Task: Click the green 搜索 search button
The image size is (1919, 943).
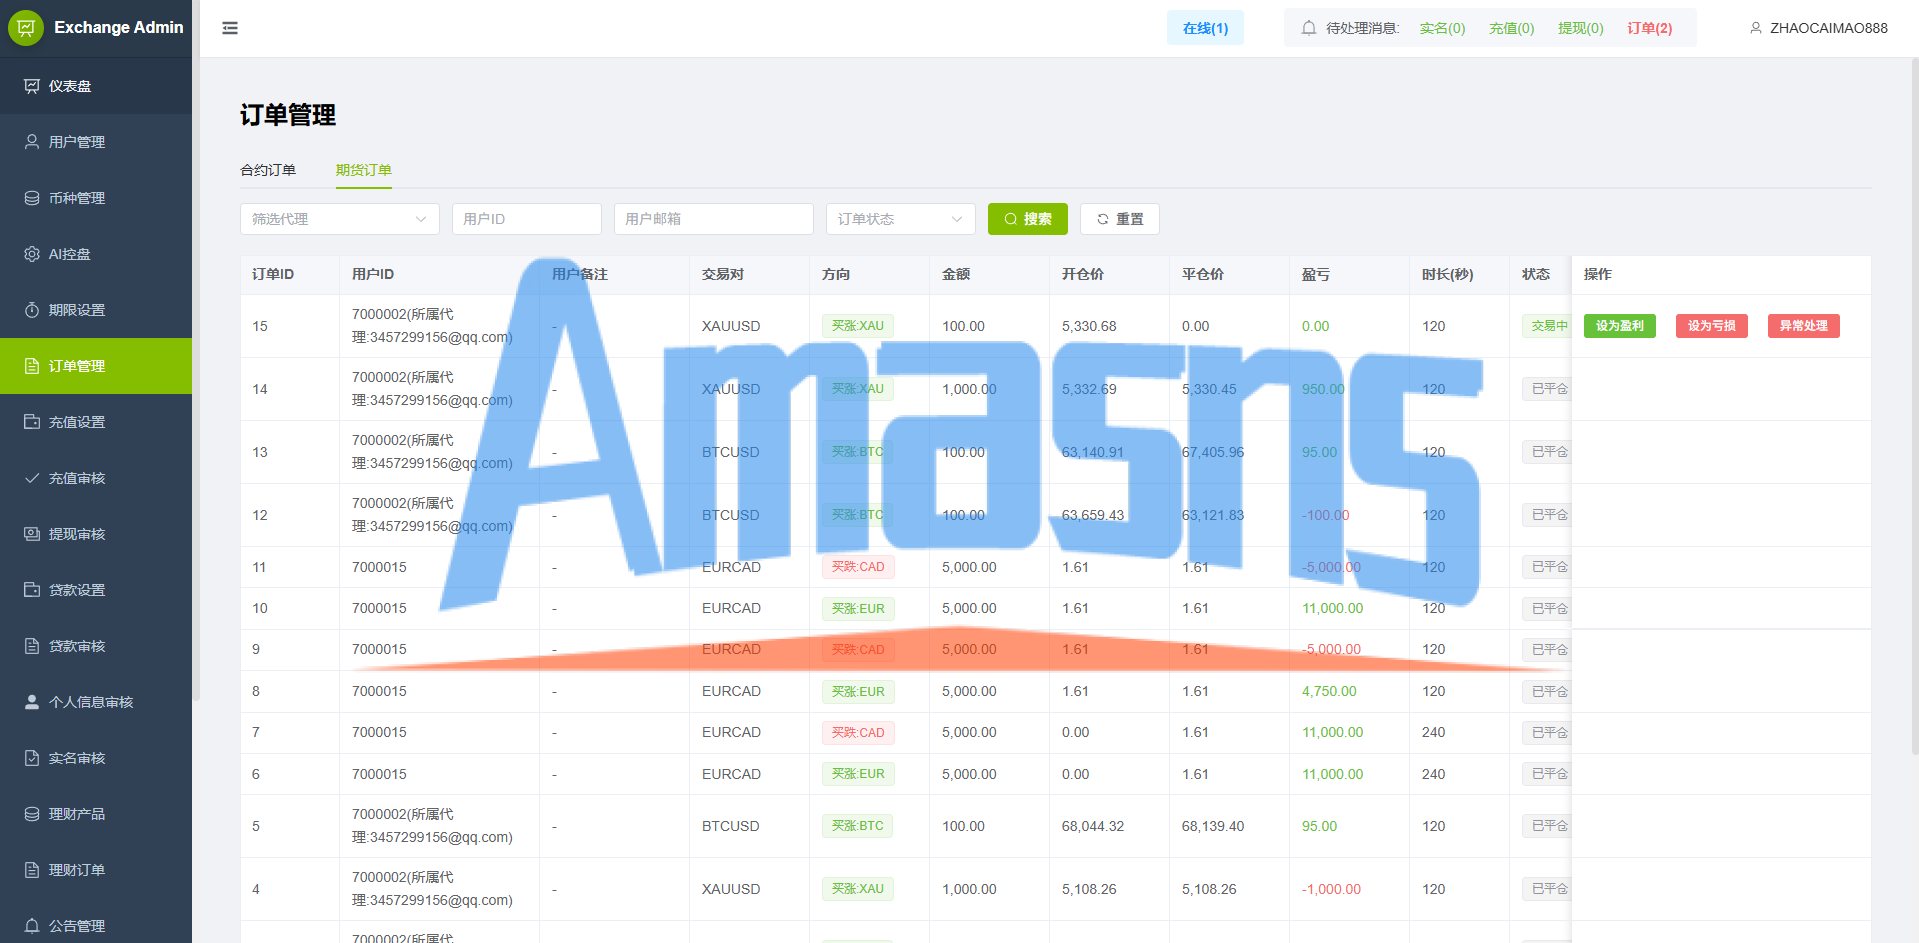Action: (x=1028, y=219)
